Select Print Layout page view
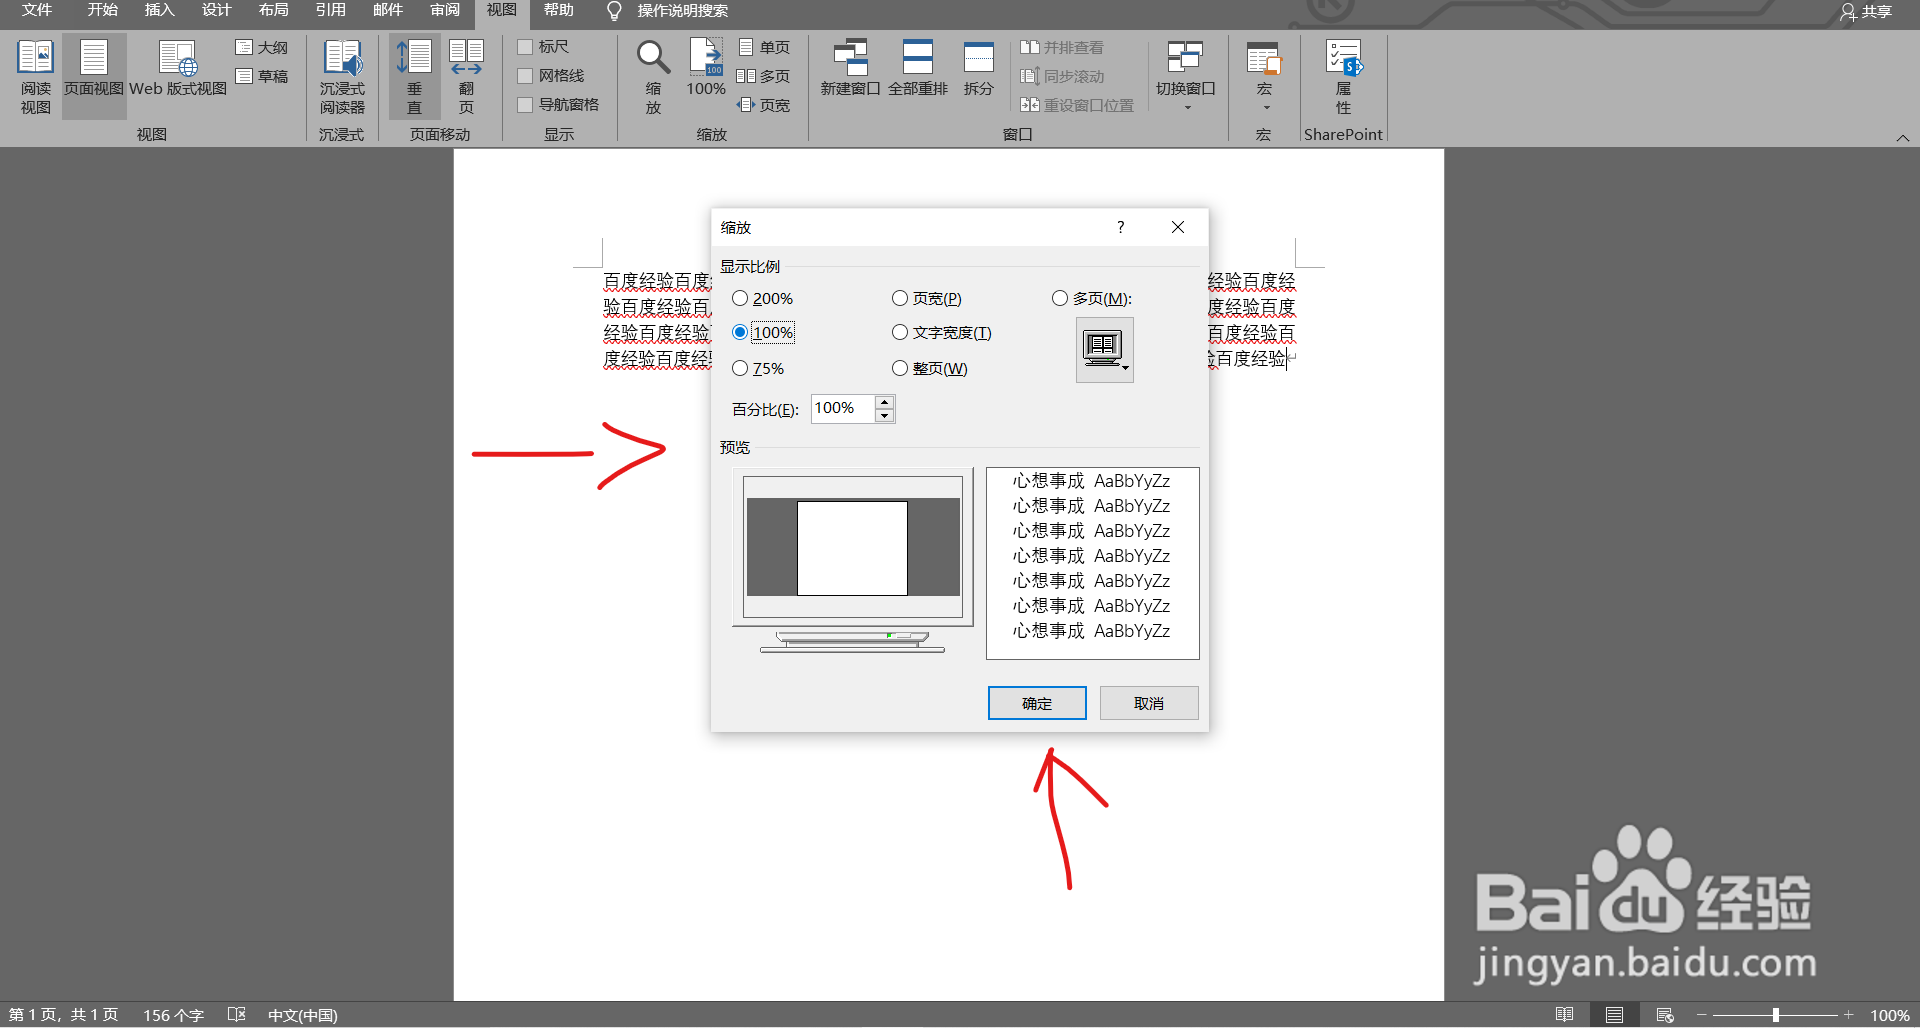This screenshot has width=1920, height=1028. (x=94, y=77)
